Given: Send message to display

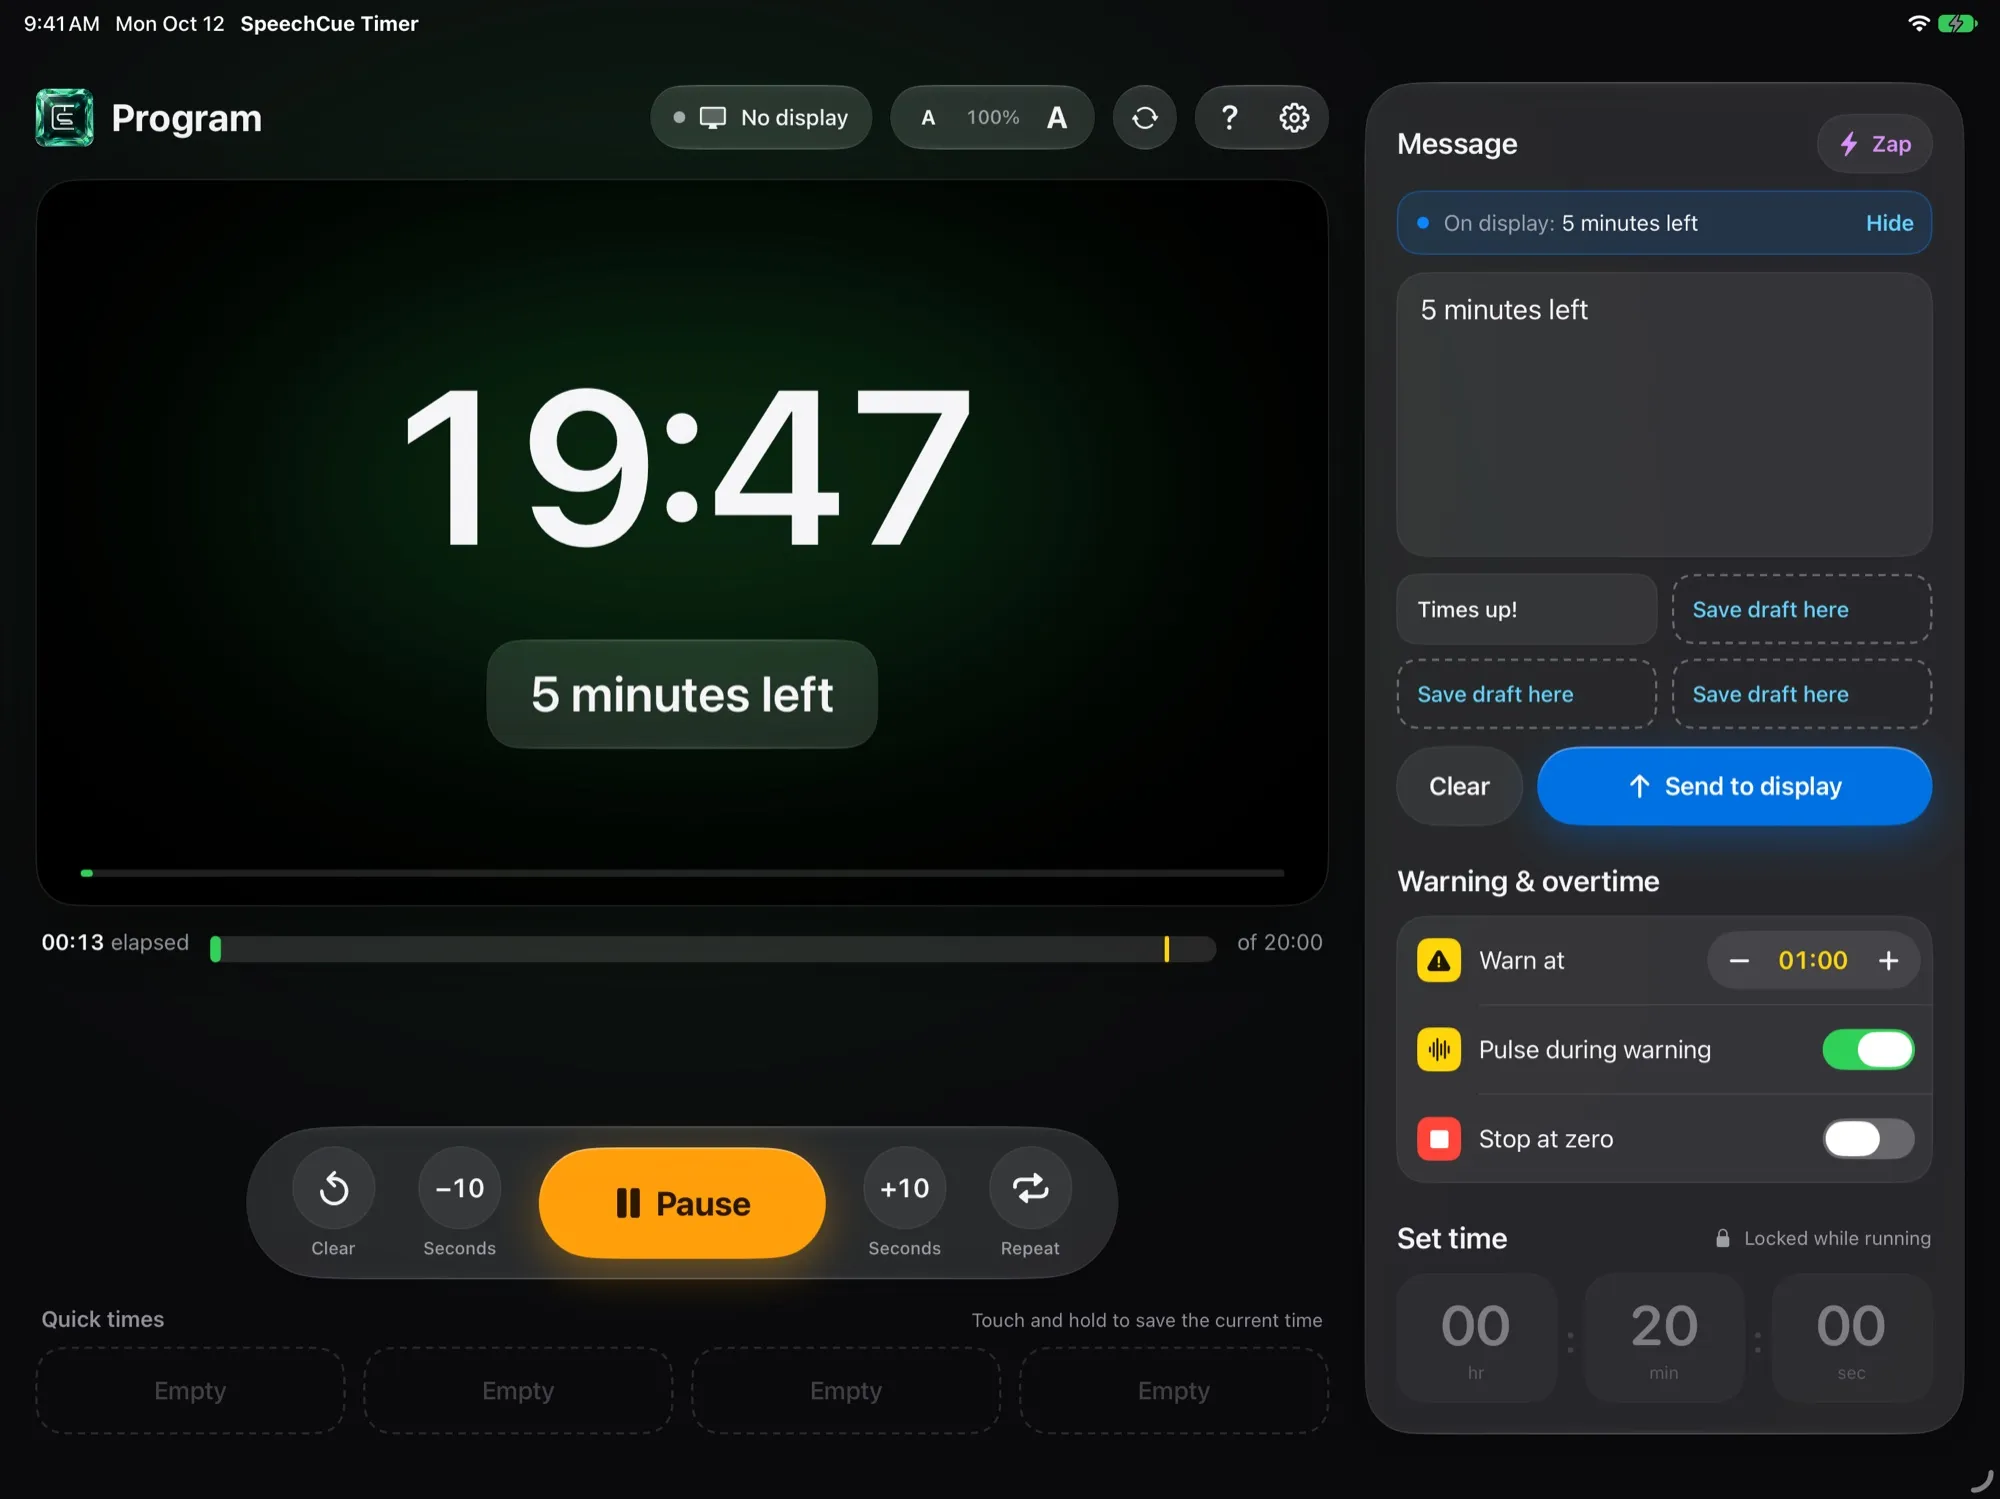Looking at the screenshot, I should tap(1734, 786).
